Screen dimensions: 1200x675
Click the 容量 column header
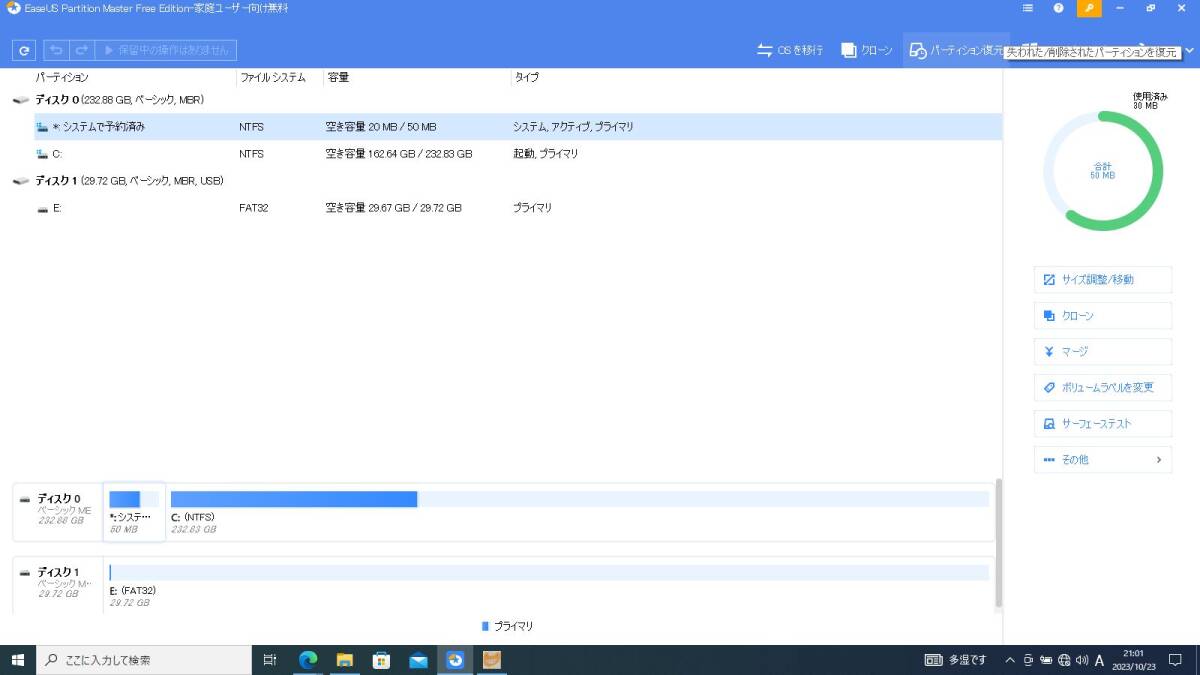point(337,77)
